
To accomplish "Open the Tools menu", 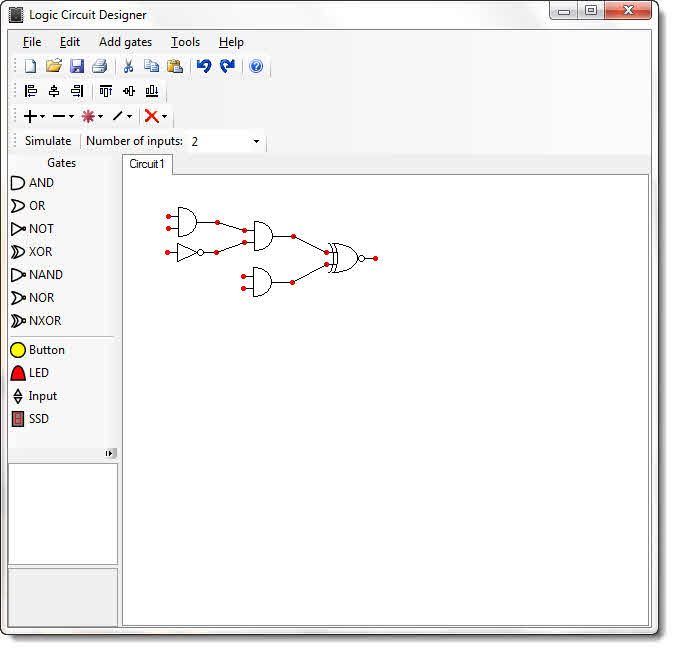I will tap(185, 42).
